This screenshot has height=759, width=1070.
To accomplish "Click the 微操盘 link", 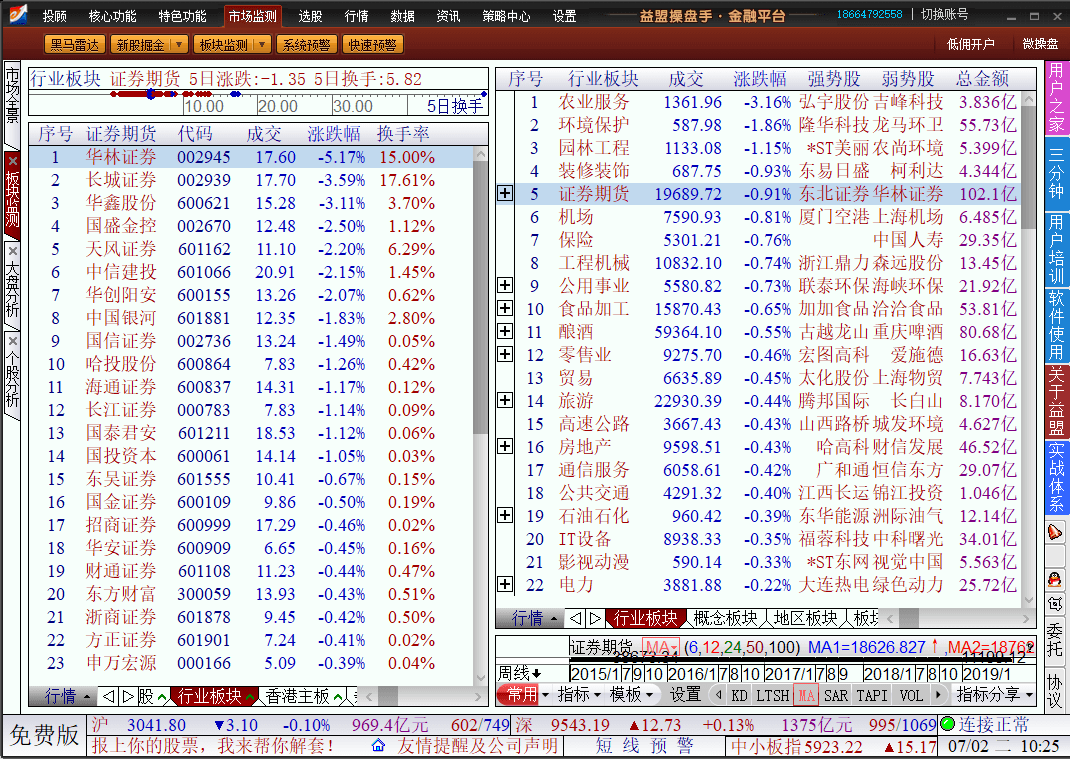I will coord(1040,44).
